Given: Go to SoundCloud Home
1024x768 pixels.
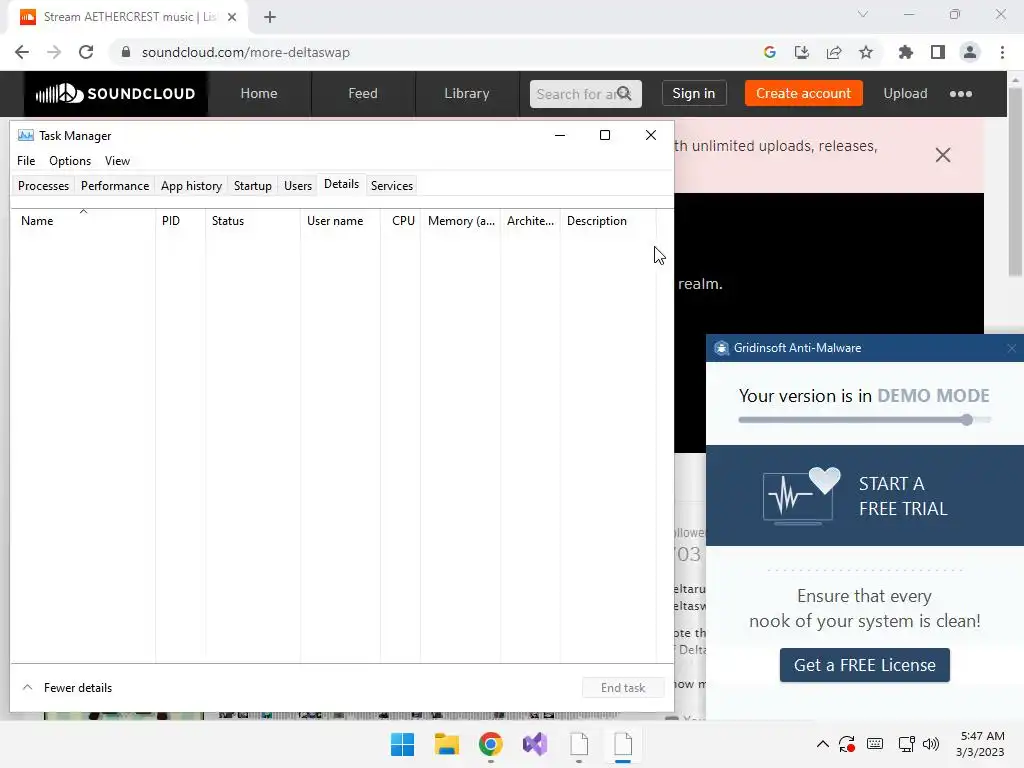Looking at the screenshot, I should pyautogui.click(x=259, y=93).
